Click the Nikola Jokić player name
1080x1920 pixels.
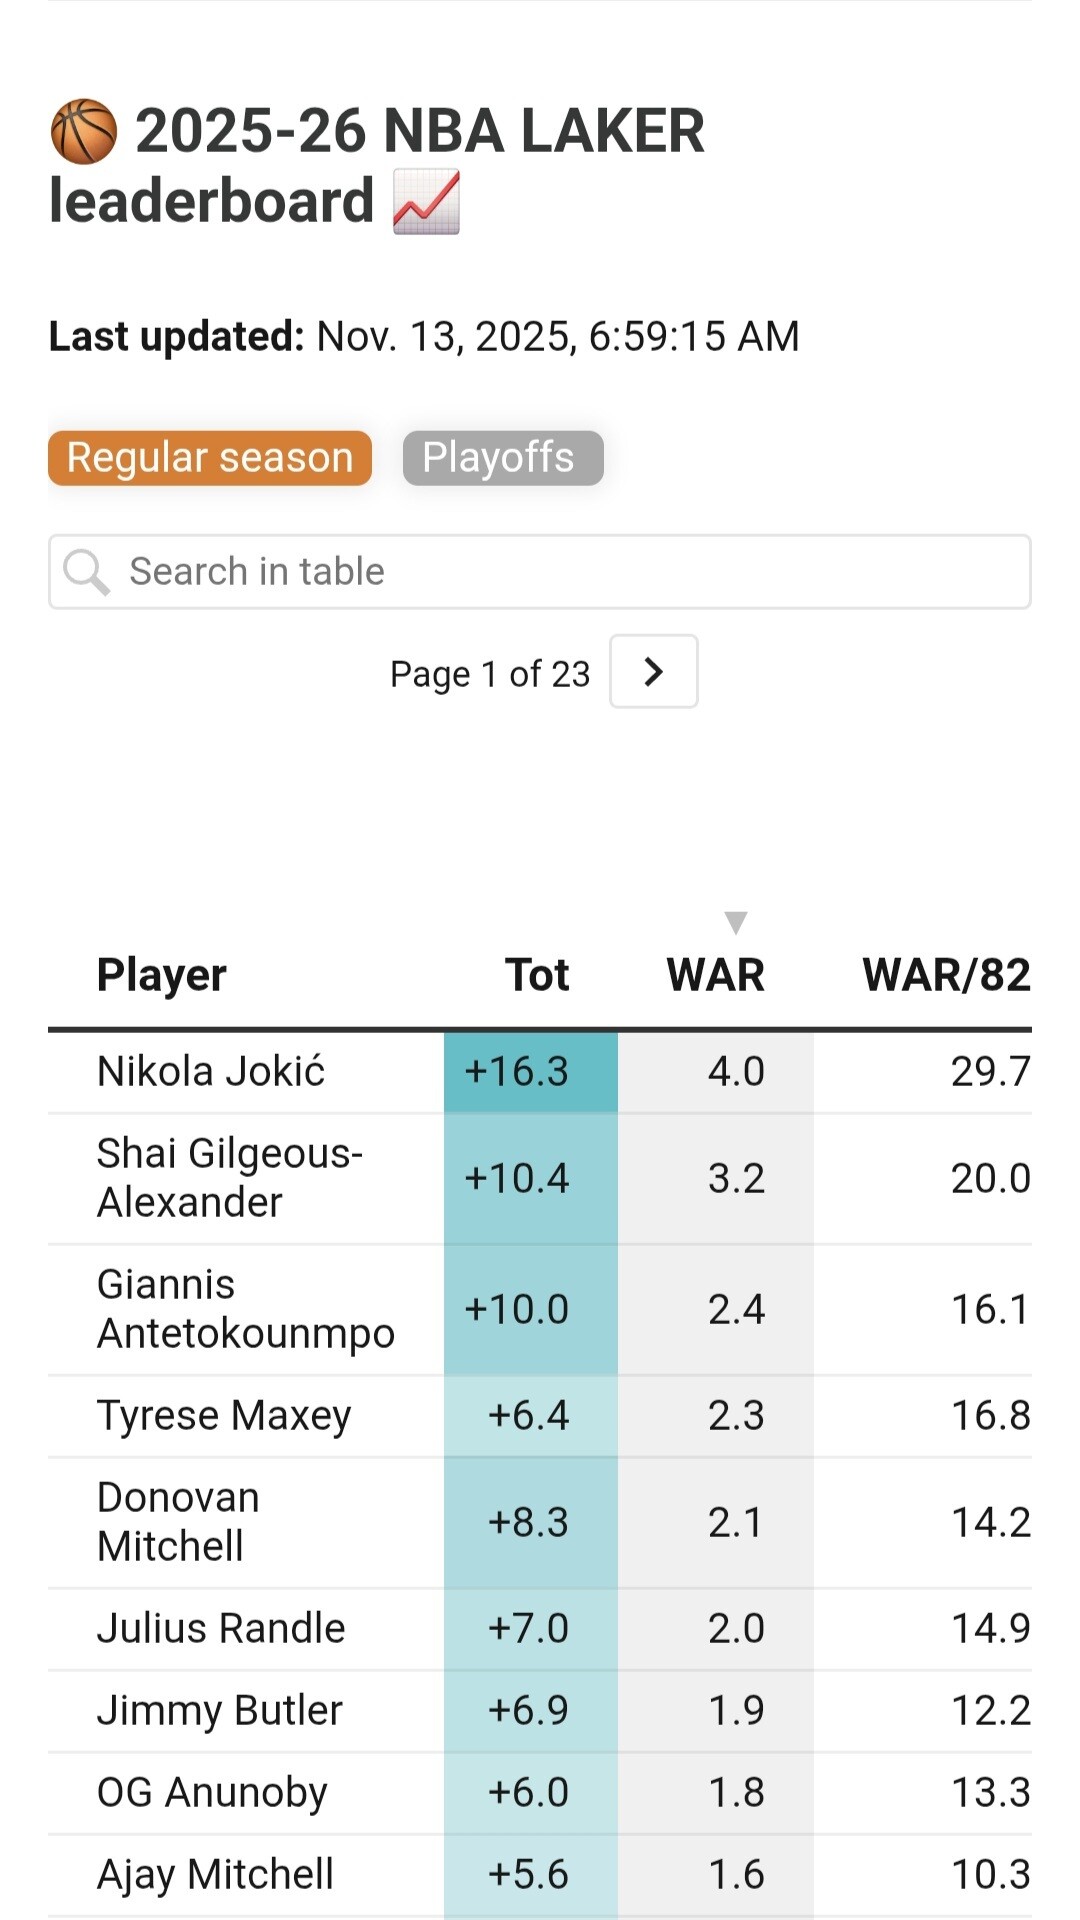tap(211, 1072)
